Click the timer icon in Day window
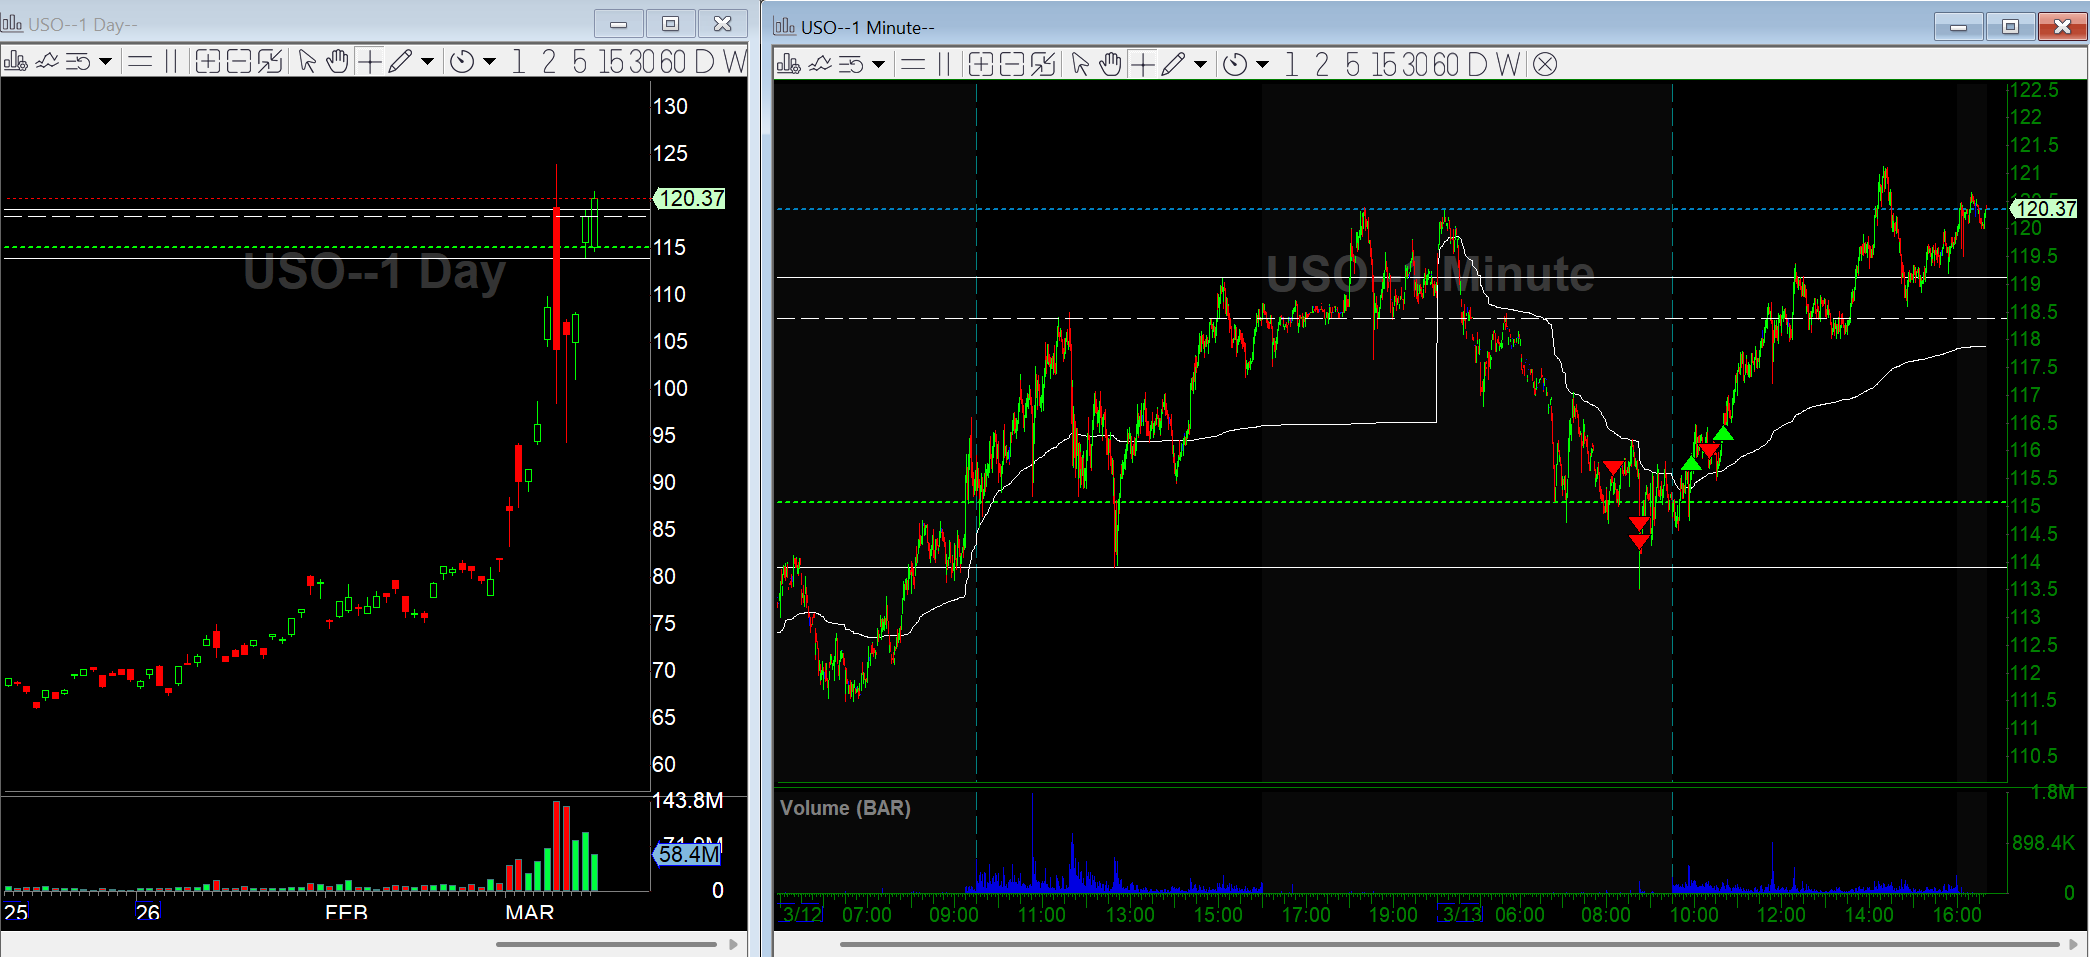The image size is (2090, 957). tap(462, 62)
